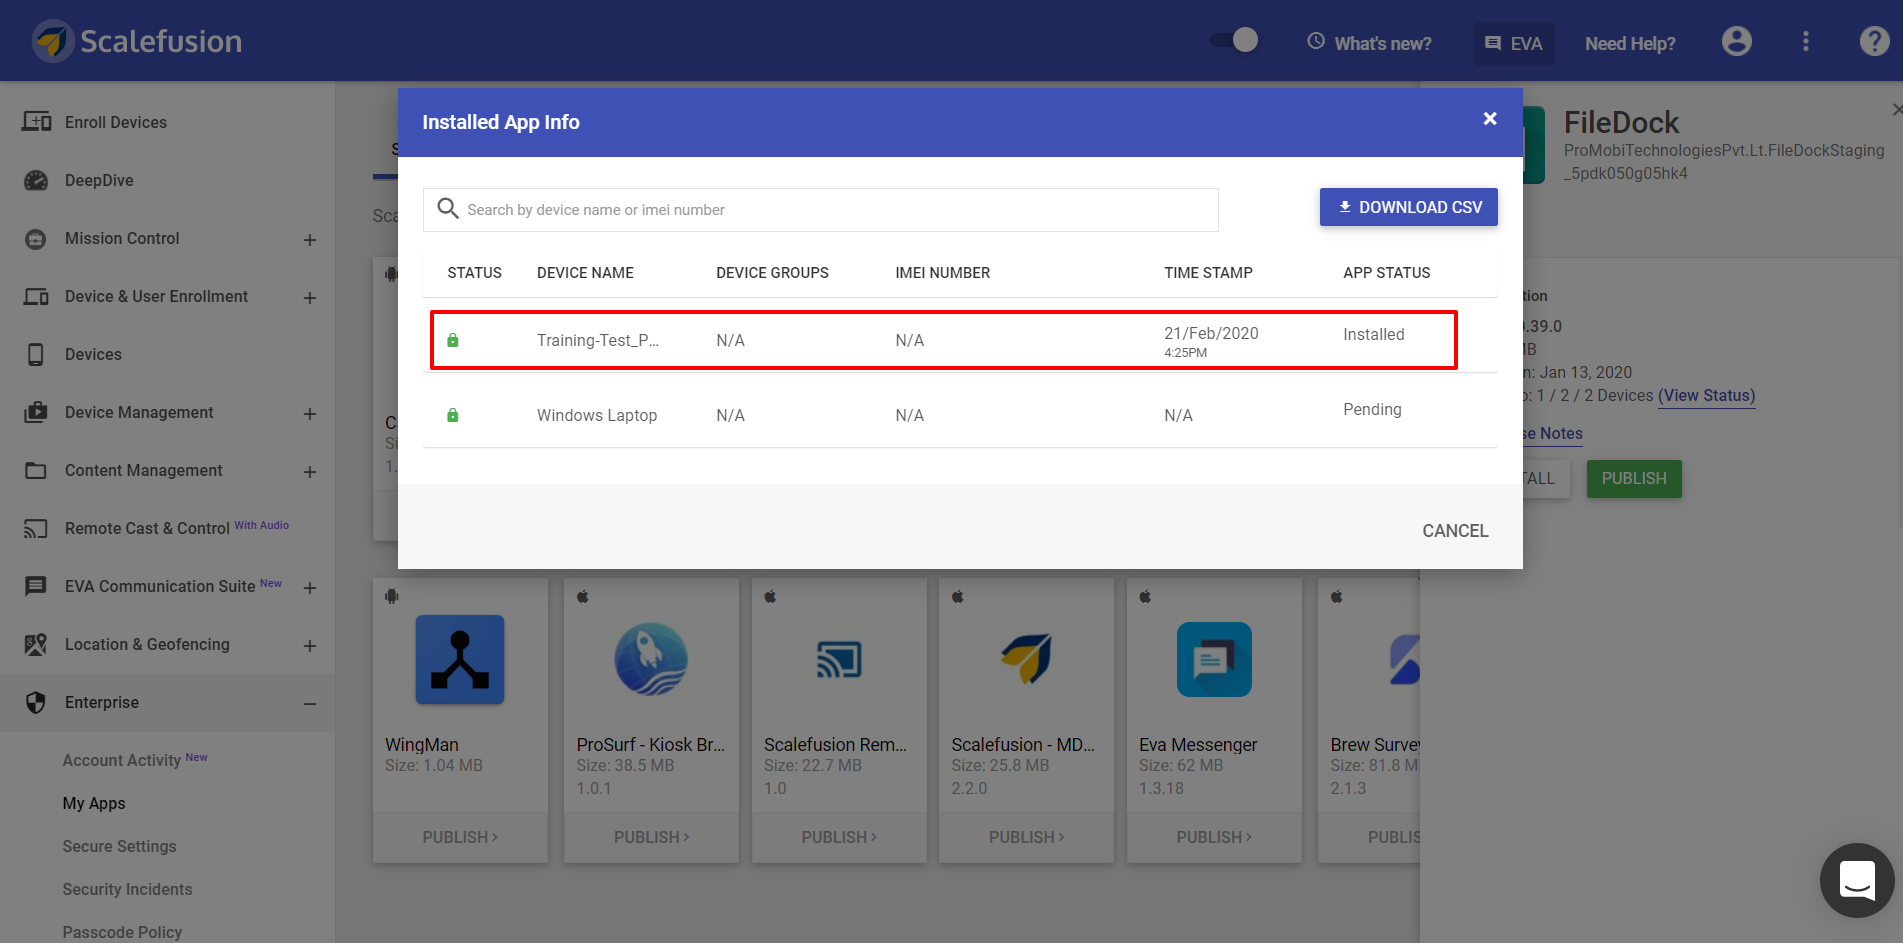Expand EVA Communication Suite section
This screenshot has width=1903, height=943.
pyautogui.click(x=310, y=588)
